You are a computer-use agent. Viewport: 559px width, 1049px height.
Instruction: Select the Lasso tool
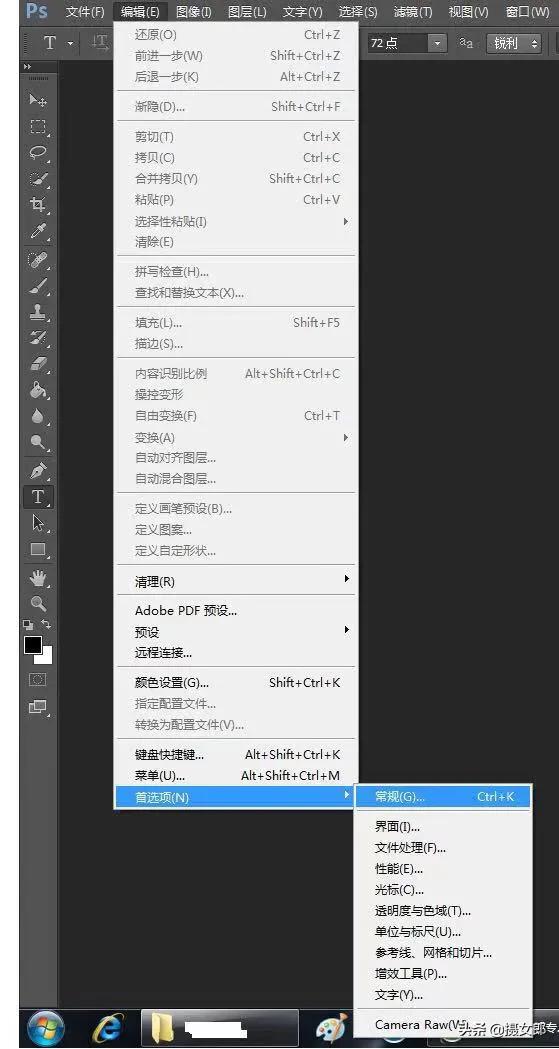point(38,153)
